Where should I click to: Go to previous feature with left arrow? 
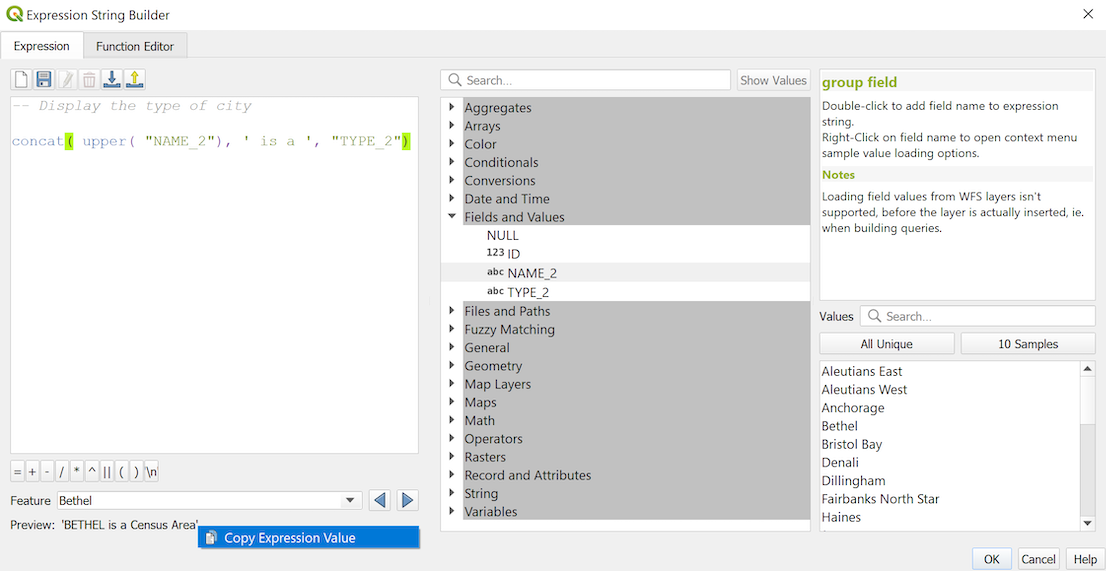pos(380,500)
